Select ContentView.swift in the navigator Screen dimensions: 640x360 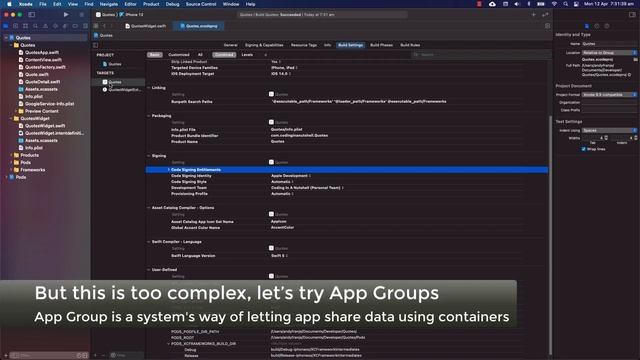point(43,60)
